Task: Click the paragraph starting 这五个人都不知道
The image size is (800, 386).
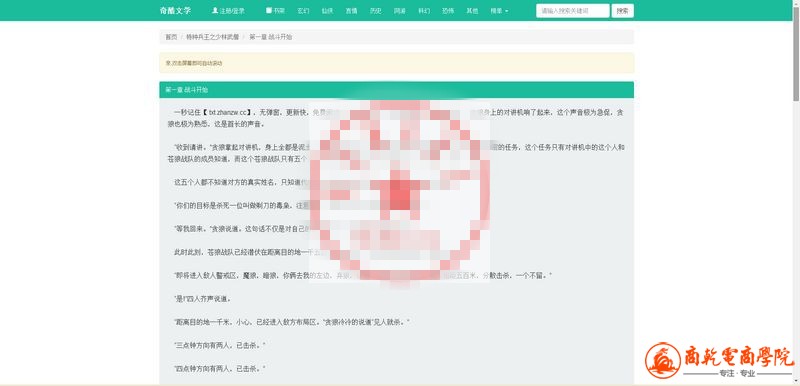Action: click(x=241, y=182)
